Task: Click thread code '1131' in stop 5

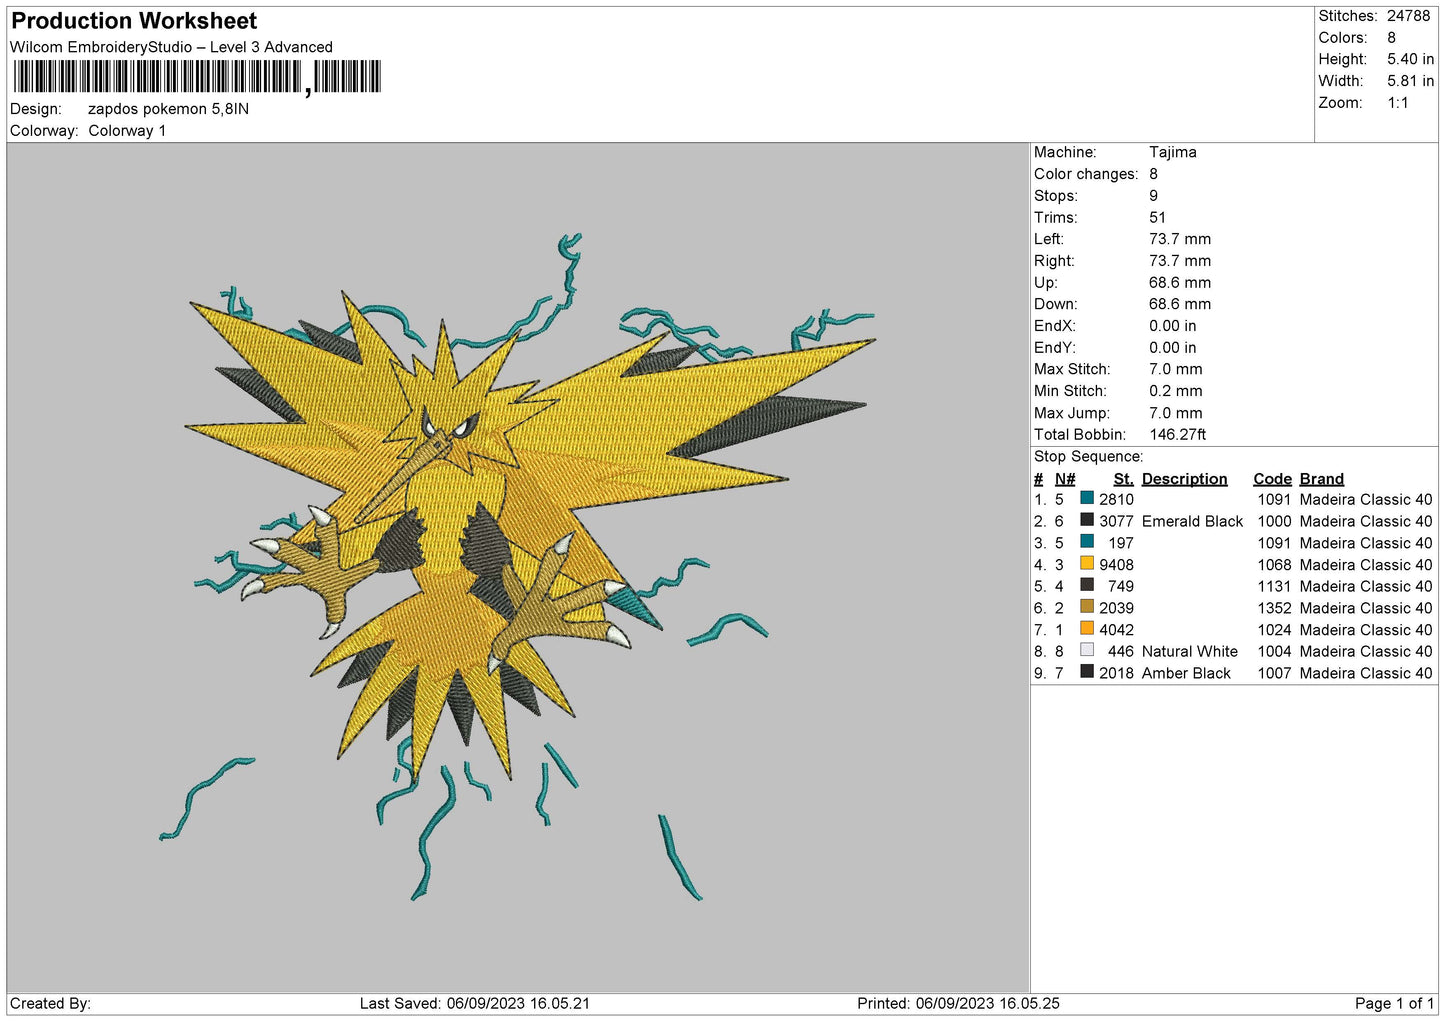Action: pyautogui.click(x=1274, y=586)
